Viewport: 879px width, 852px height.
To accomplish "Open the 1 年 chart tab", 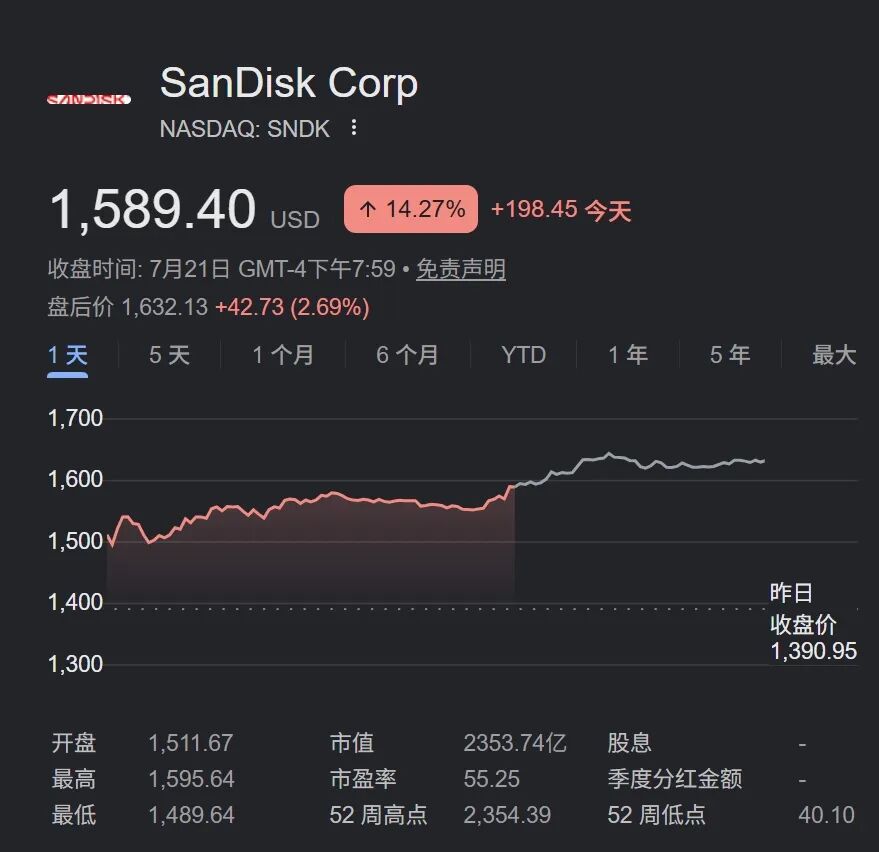I will (628, 355).
